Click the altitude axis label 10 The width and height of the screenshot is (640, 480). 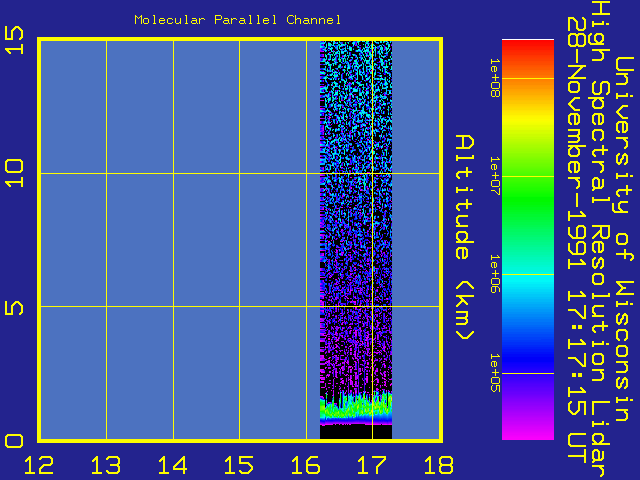click(x=15, y=173)
